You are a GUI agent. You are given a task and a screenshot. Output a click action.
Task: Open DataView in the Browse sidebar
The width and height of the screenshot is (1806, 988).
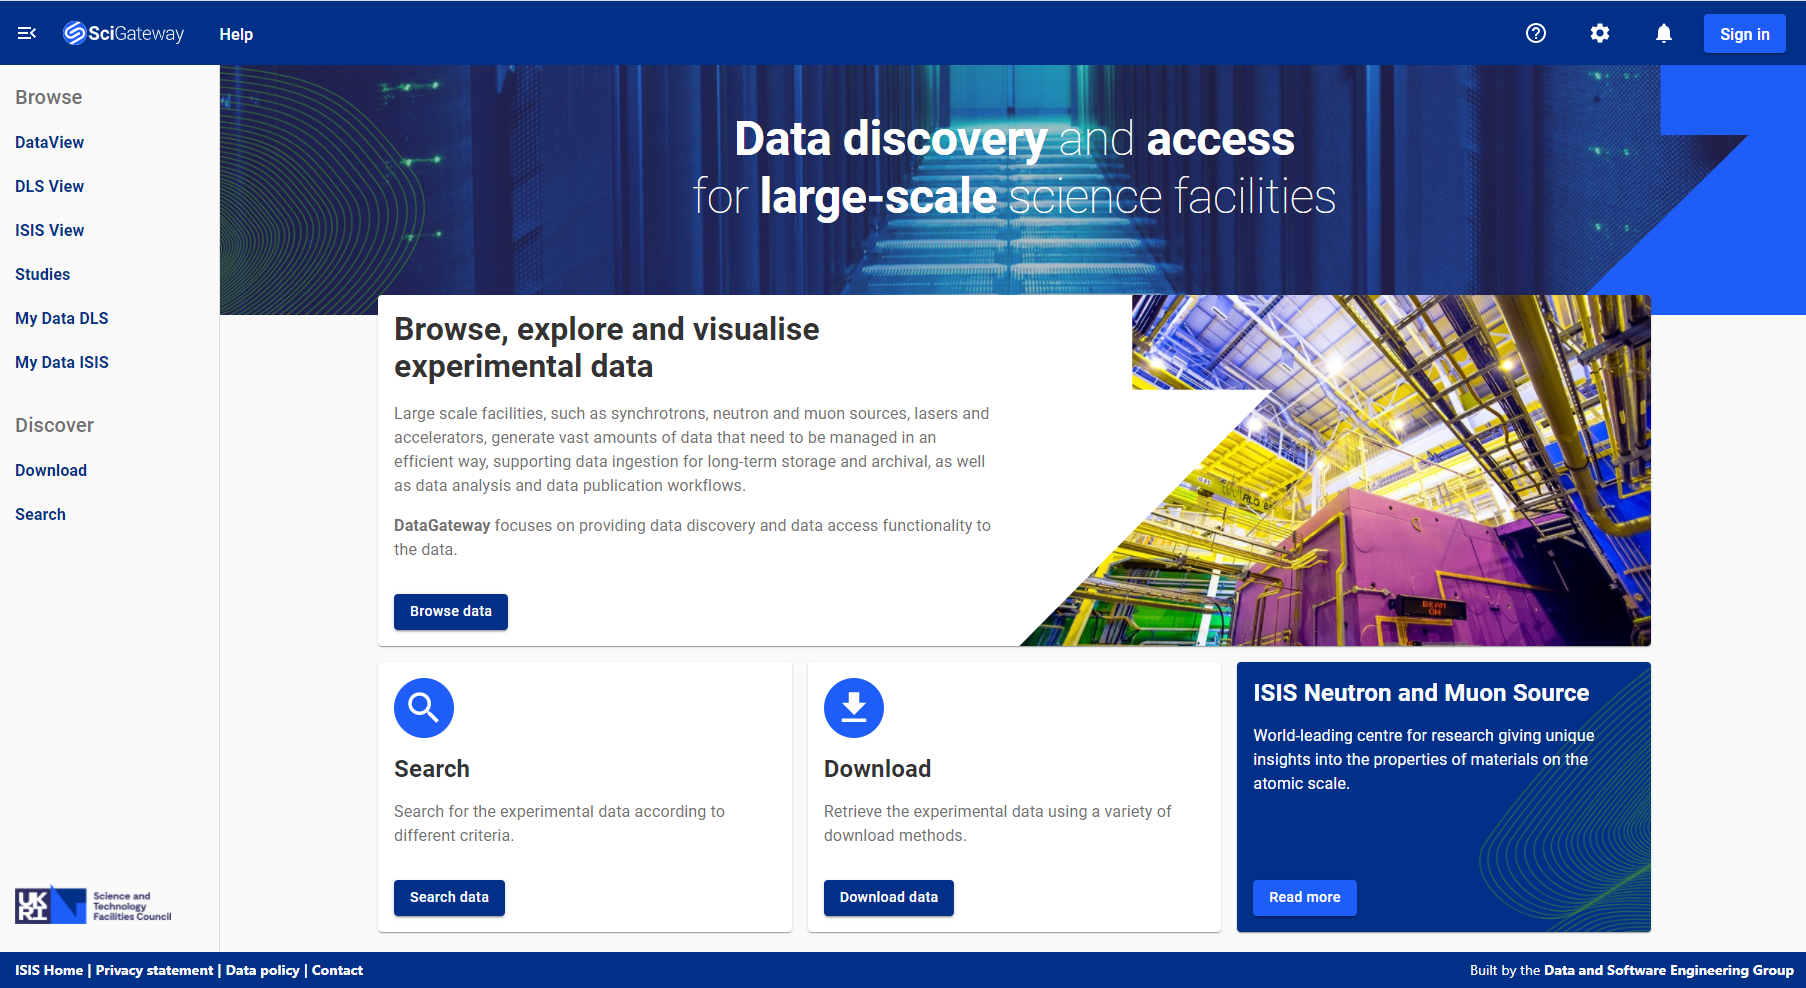point(49,142)
